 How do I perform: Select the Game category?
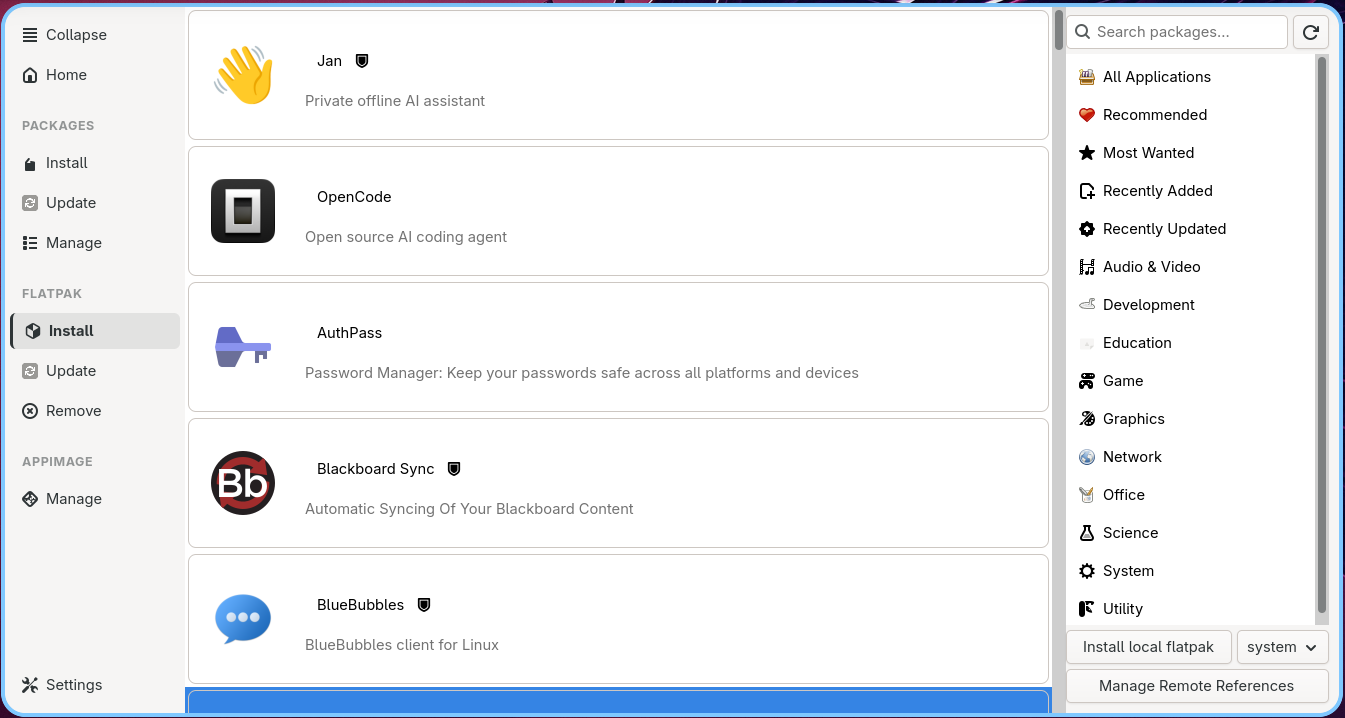tap(1190, 381)
